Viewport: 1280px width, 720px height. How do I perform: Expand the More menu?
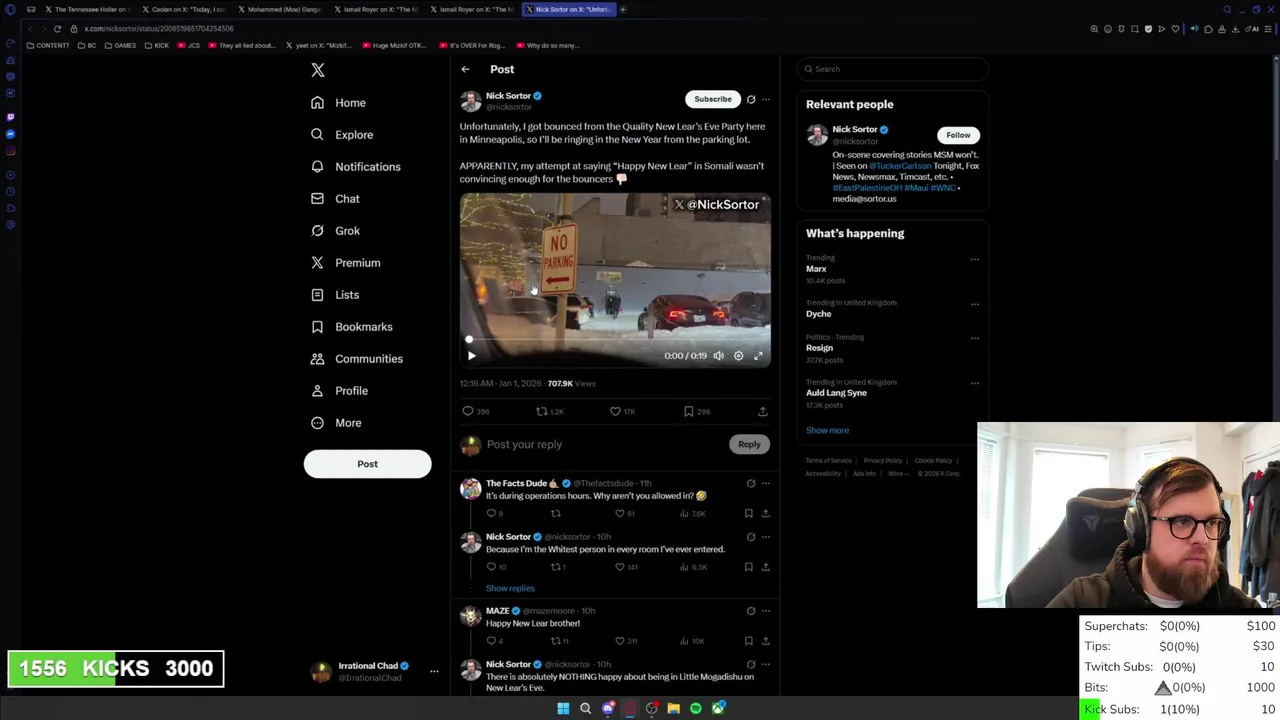[336, 423]
